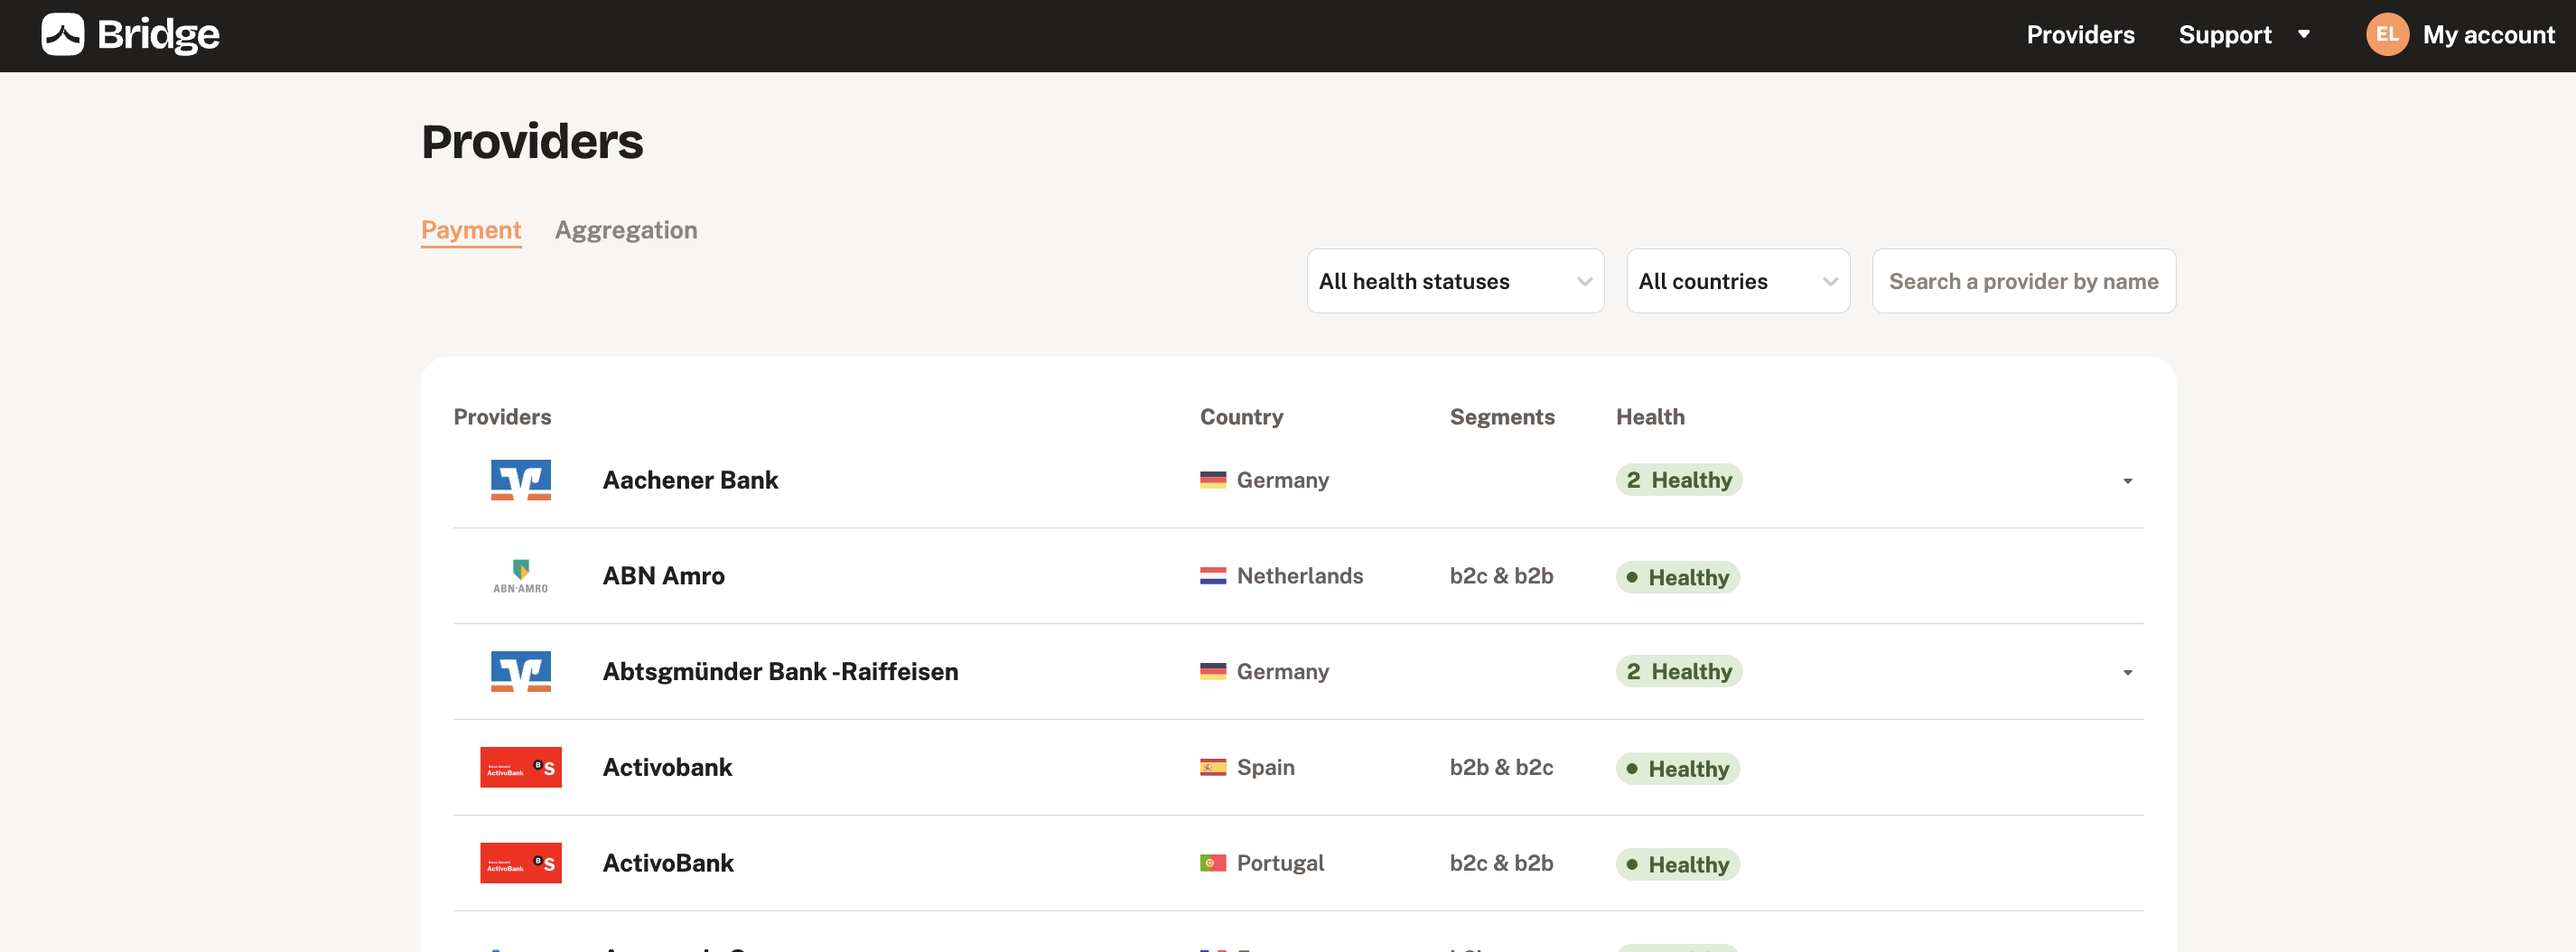The width and height of the screenshot is (2576, 952).
Task: Click the Providers column header
Action: 502,417
